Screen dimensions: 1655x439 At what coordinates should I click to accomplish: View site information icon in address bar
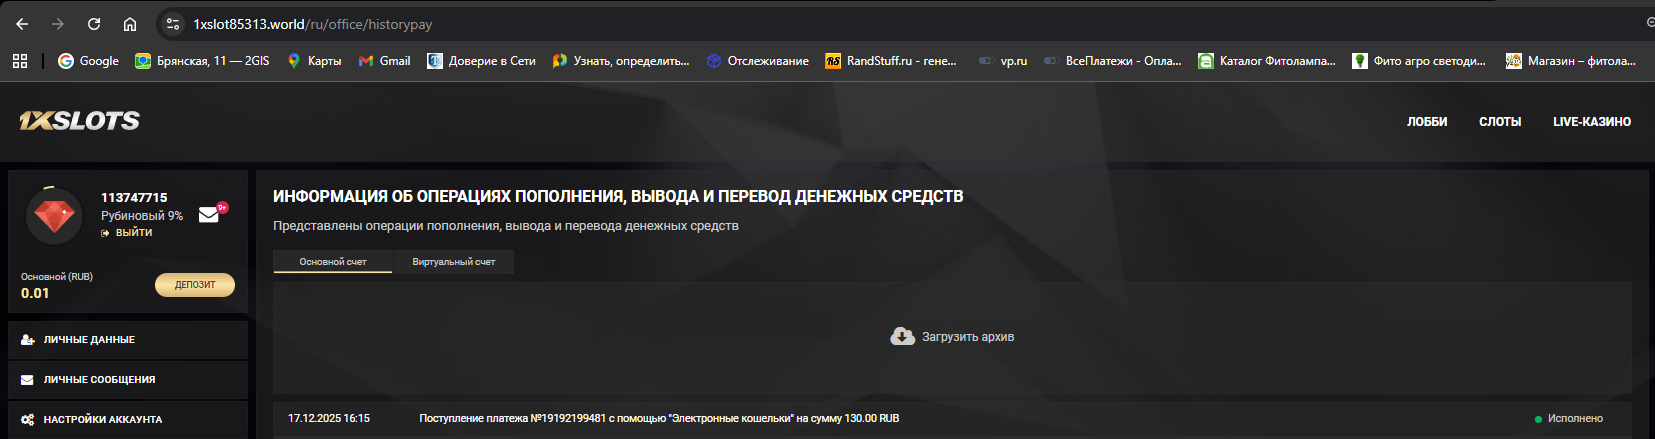(x=173, y=24)
